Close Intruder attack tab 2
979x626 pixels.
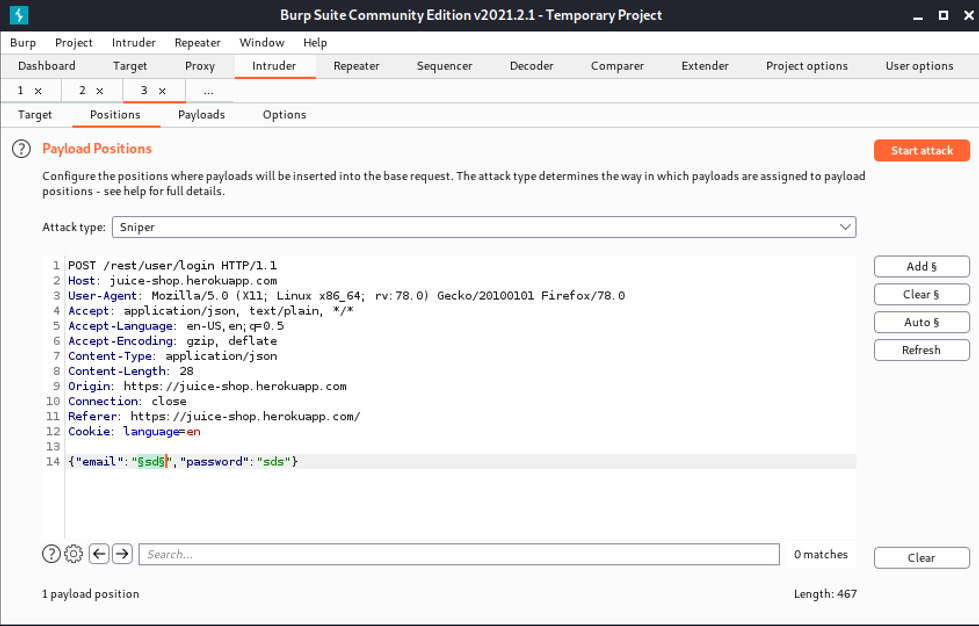[x=100, y=91]
